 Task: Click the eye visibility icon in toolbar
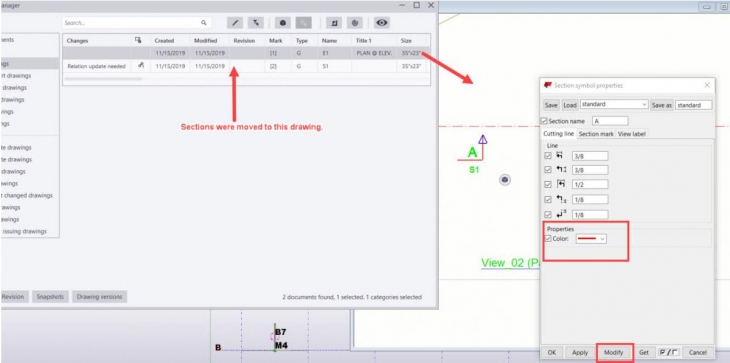click(x=382, y=22)
